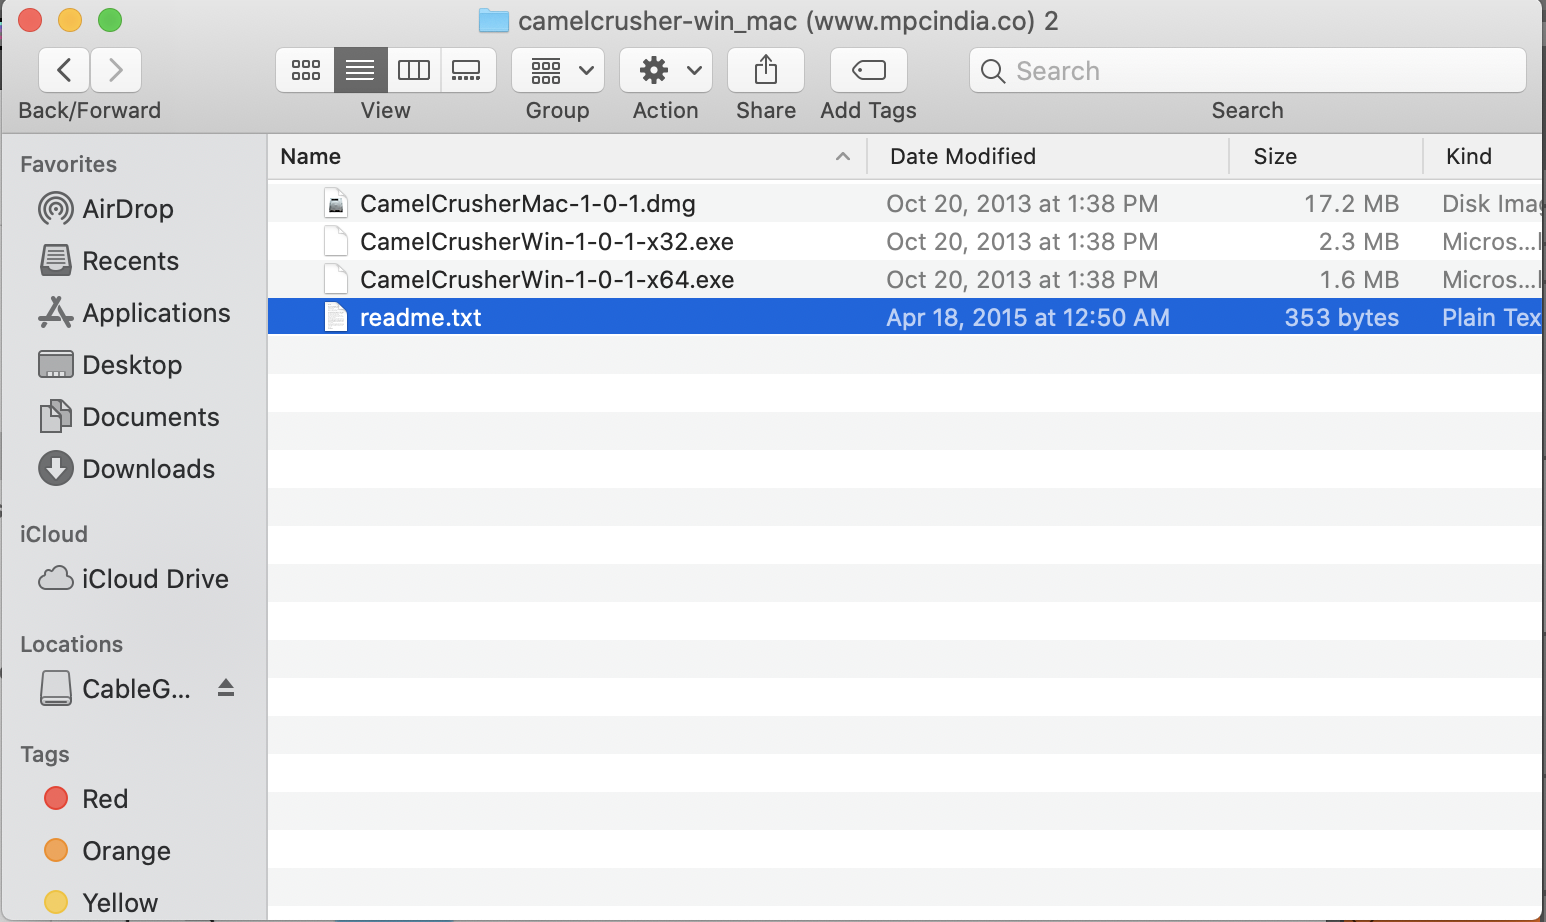Switch to icon view

pos(305,70)
